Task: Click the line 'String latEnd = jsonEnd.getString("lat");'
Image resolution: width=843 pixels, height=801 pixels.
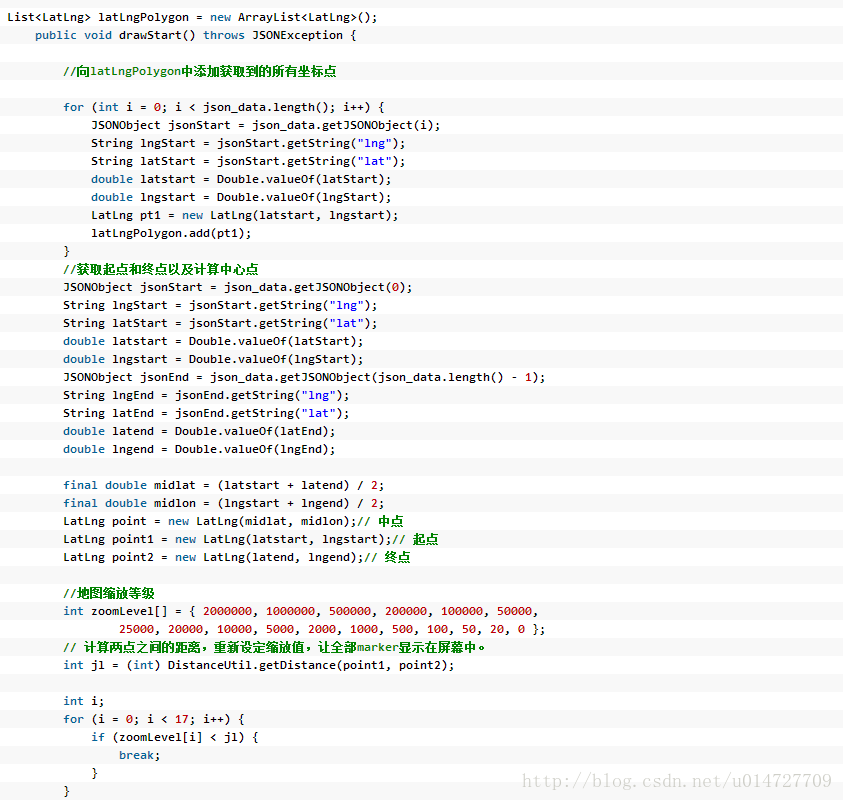Action: click(206, 413)
